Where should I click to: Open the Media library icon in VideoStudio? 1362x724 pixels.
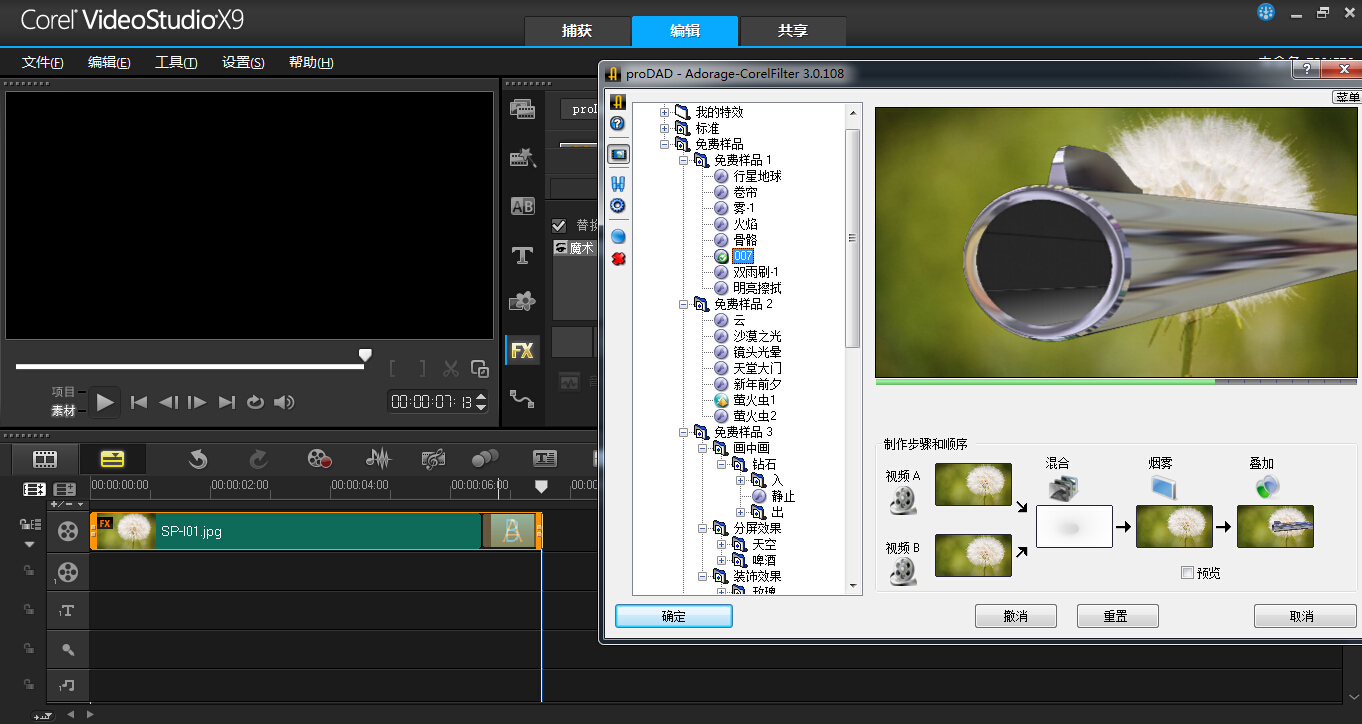pos(522,109)
